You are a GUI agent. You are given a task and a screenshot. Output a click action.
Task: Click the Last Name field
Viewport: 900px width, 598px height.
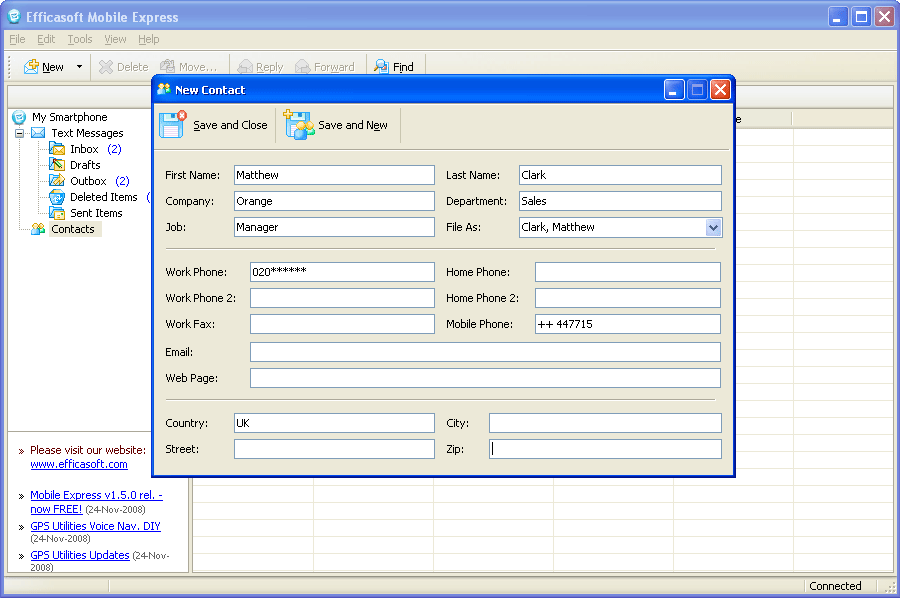click(620, 175)
